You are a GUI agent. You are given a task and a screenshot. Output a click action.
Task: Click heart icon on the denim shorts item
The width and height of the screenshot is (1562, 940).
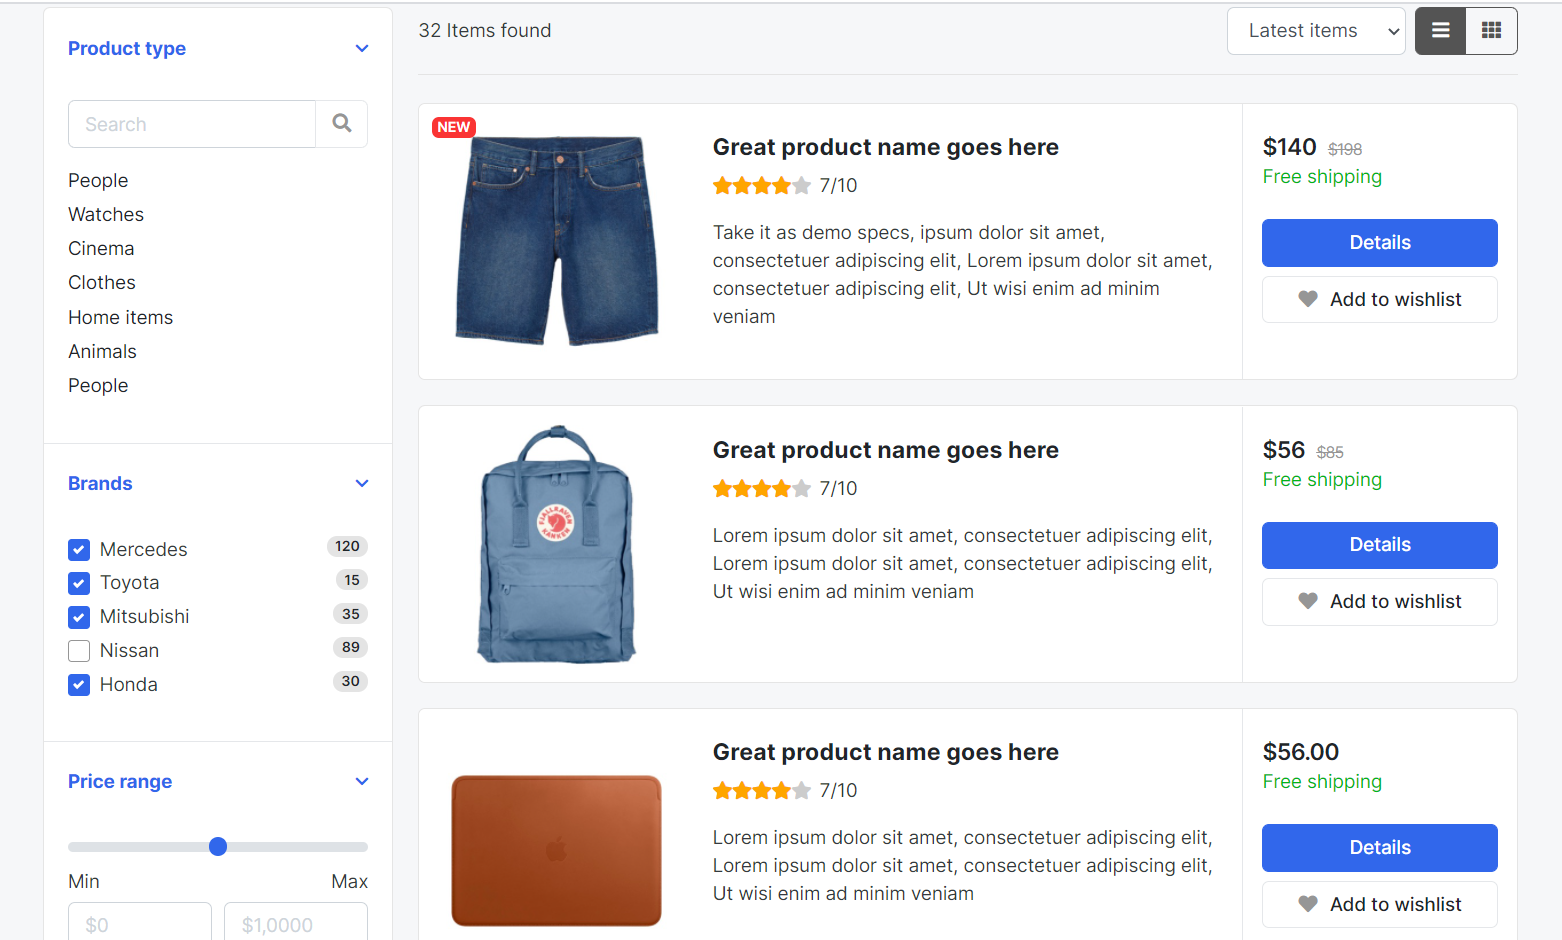1307,299
